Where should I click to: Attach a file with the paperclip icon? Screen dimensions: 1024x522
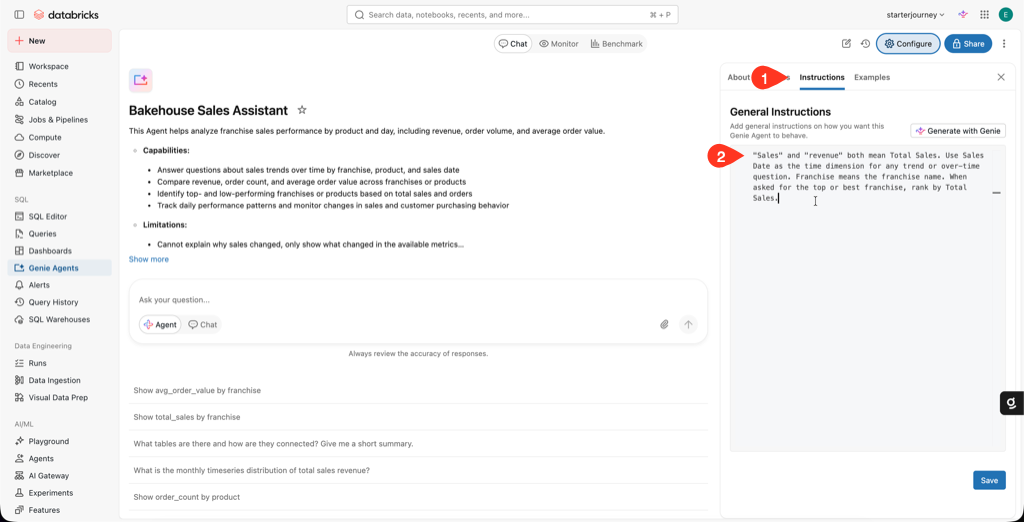point(664,324)
